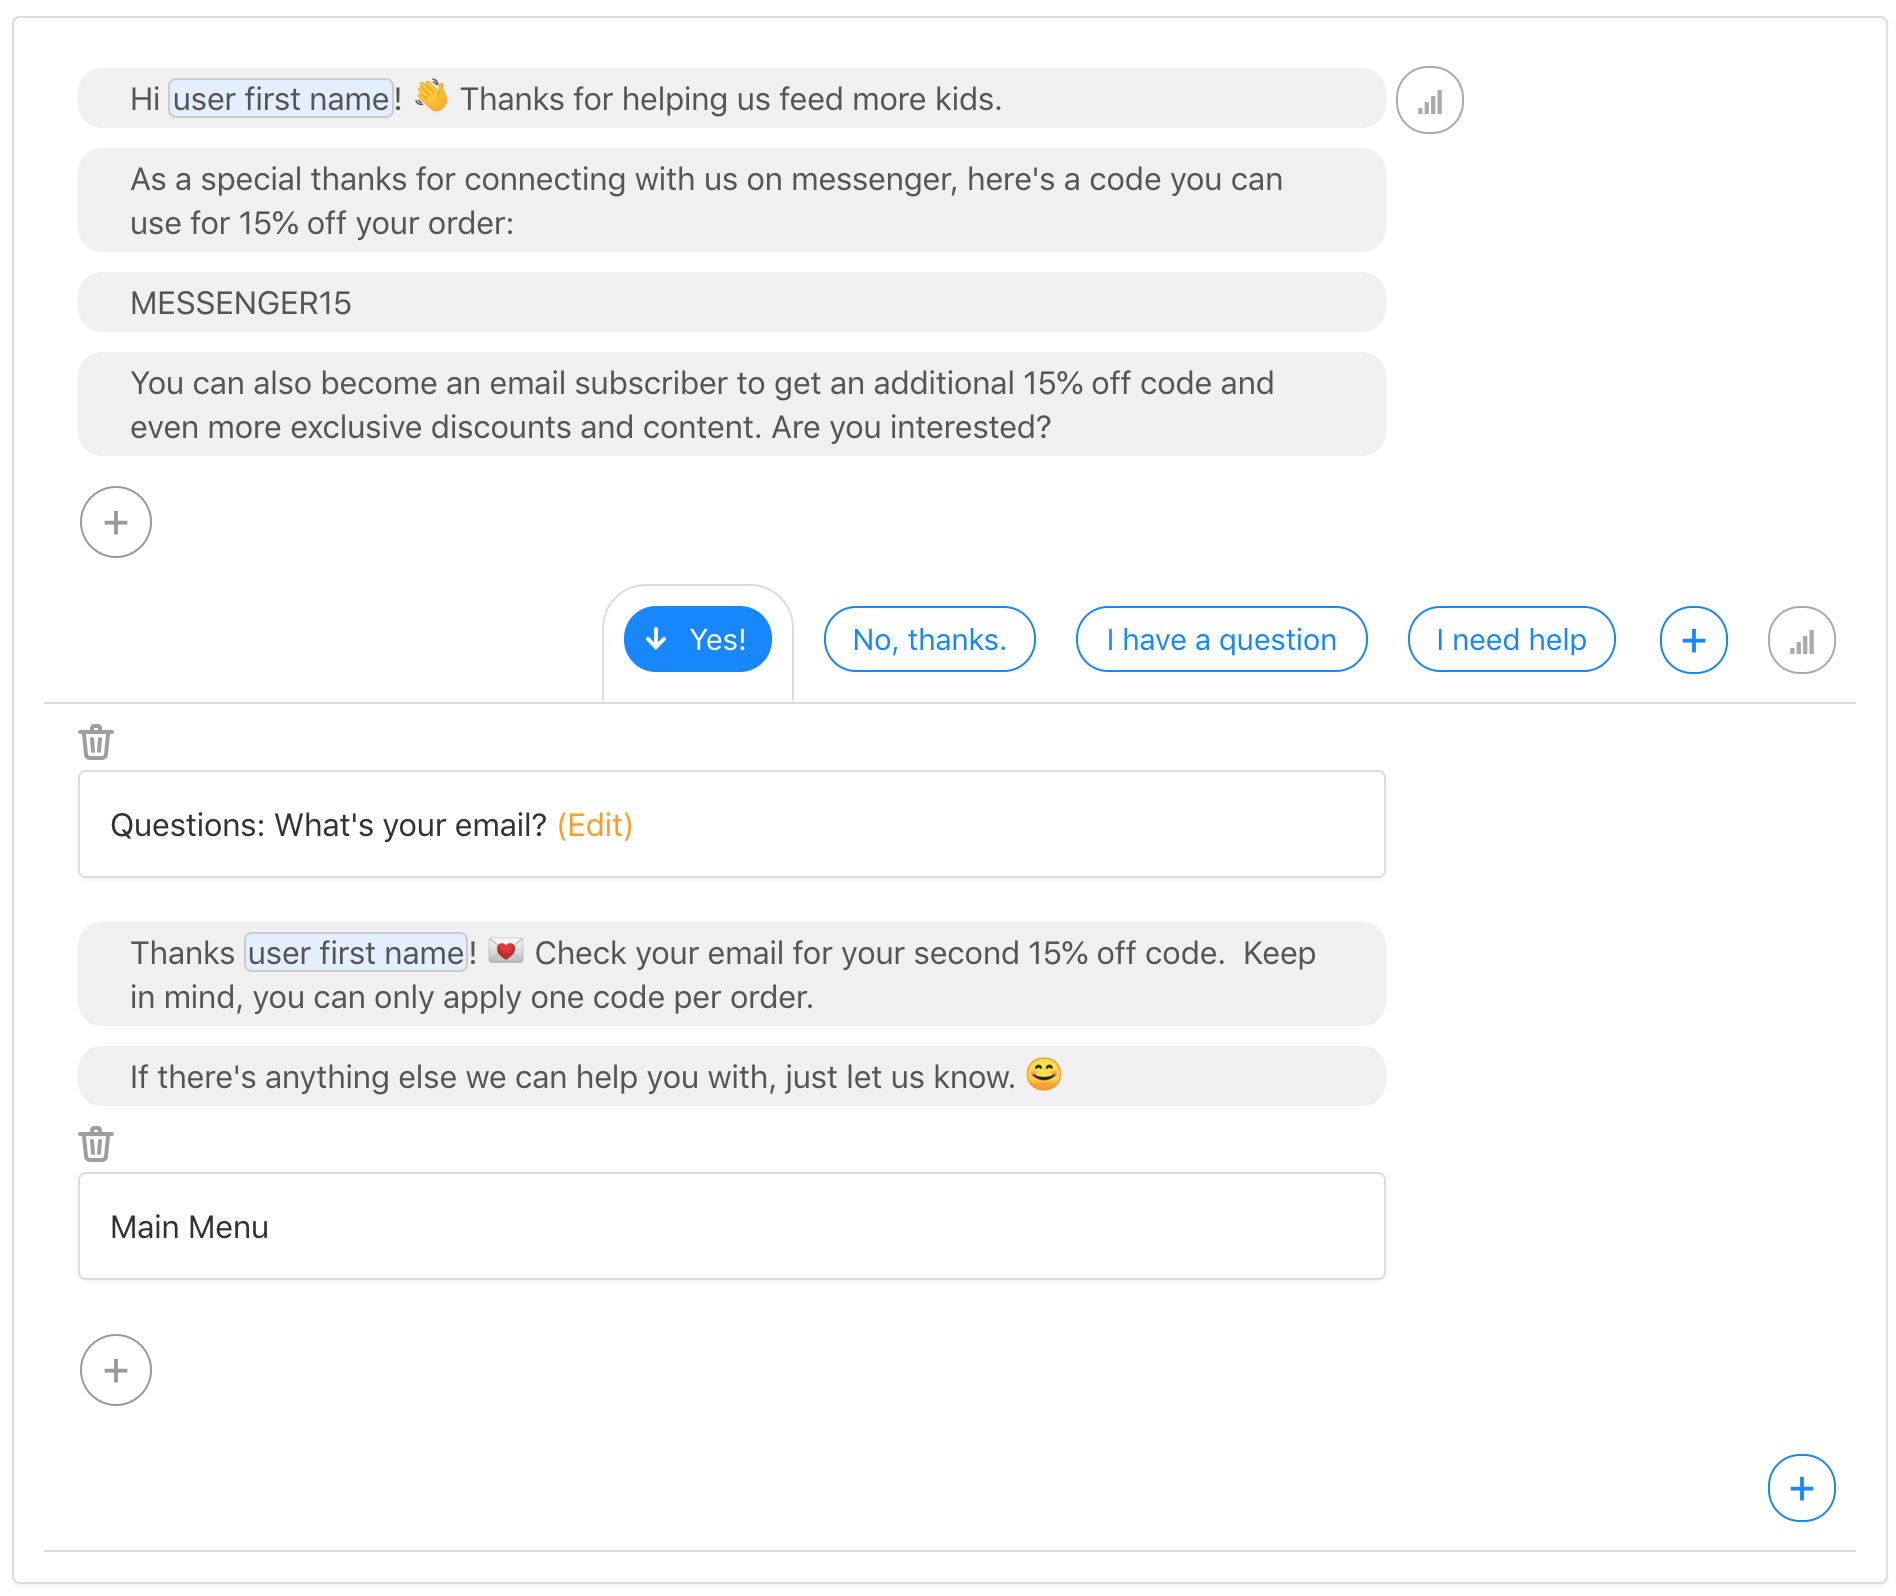Choose the I have a question reply
Image resolution: width=1896 pixels, height=1596 pixels.
coord(1221,639)
